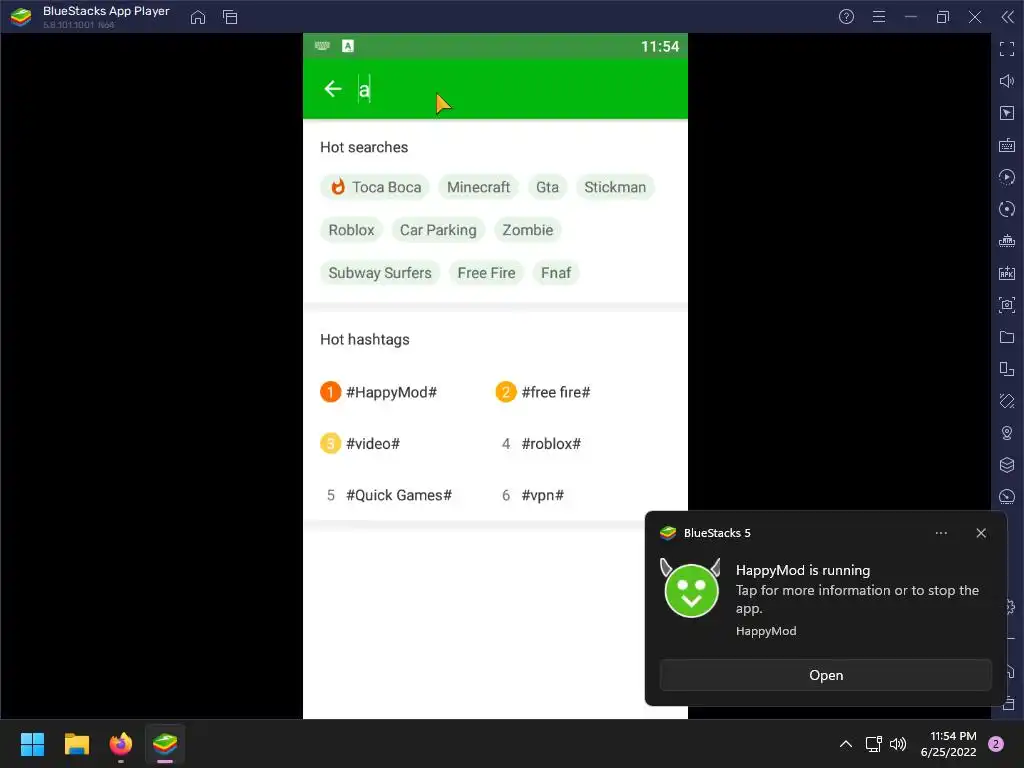The image size is (1024, 768).
Task: Open the Windows Start menu
Action: pos(32,744)
